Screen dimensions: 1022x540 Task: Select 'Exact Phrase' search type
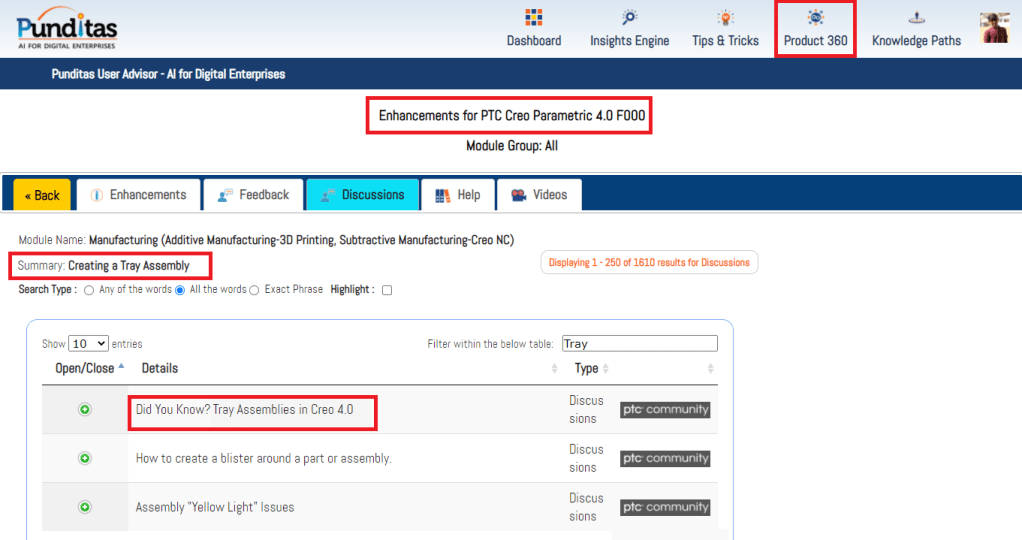tap(254, 290)
